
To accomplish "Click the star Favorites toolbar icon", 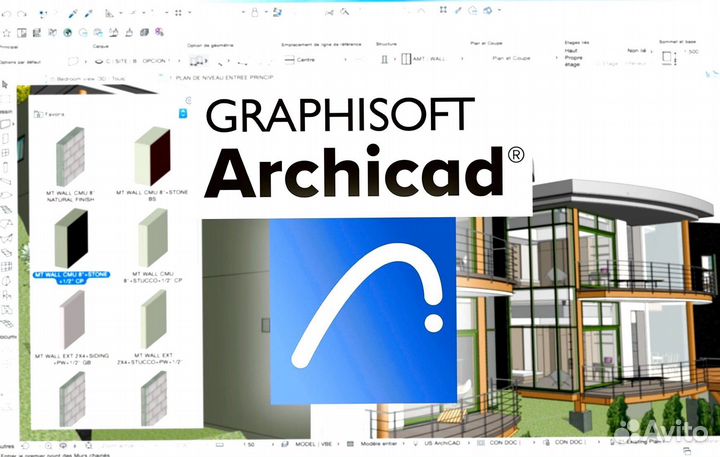I will click(6, 33).
